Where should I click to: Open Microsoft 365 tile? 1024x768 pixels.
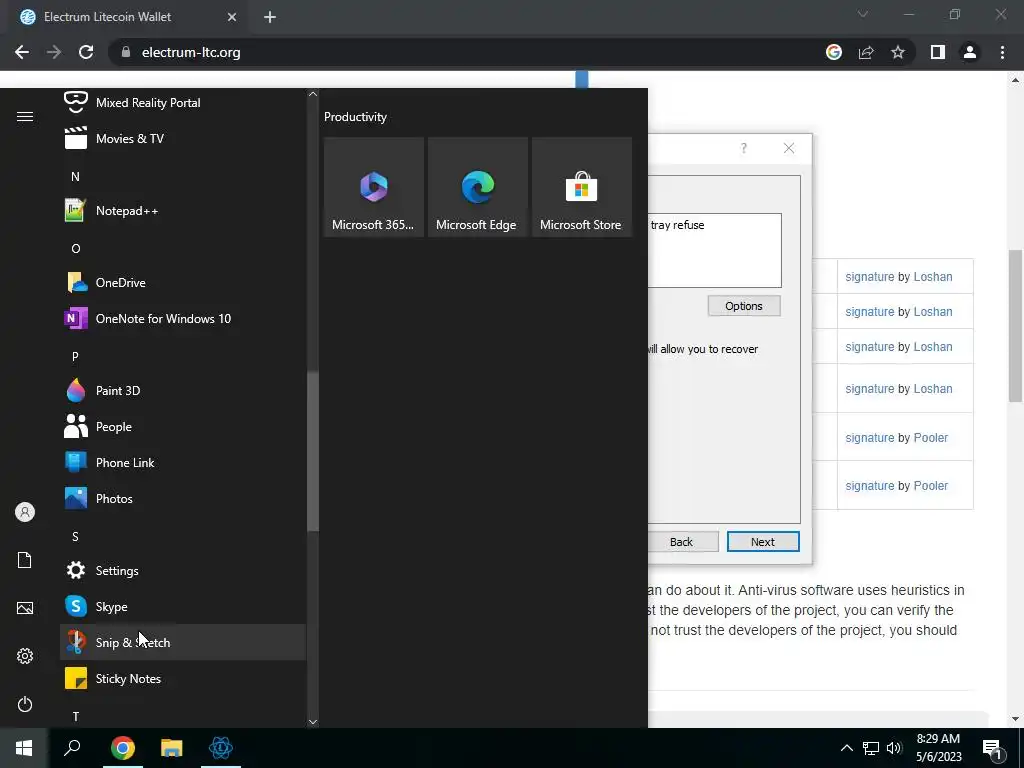[374, 187]
